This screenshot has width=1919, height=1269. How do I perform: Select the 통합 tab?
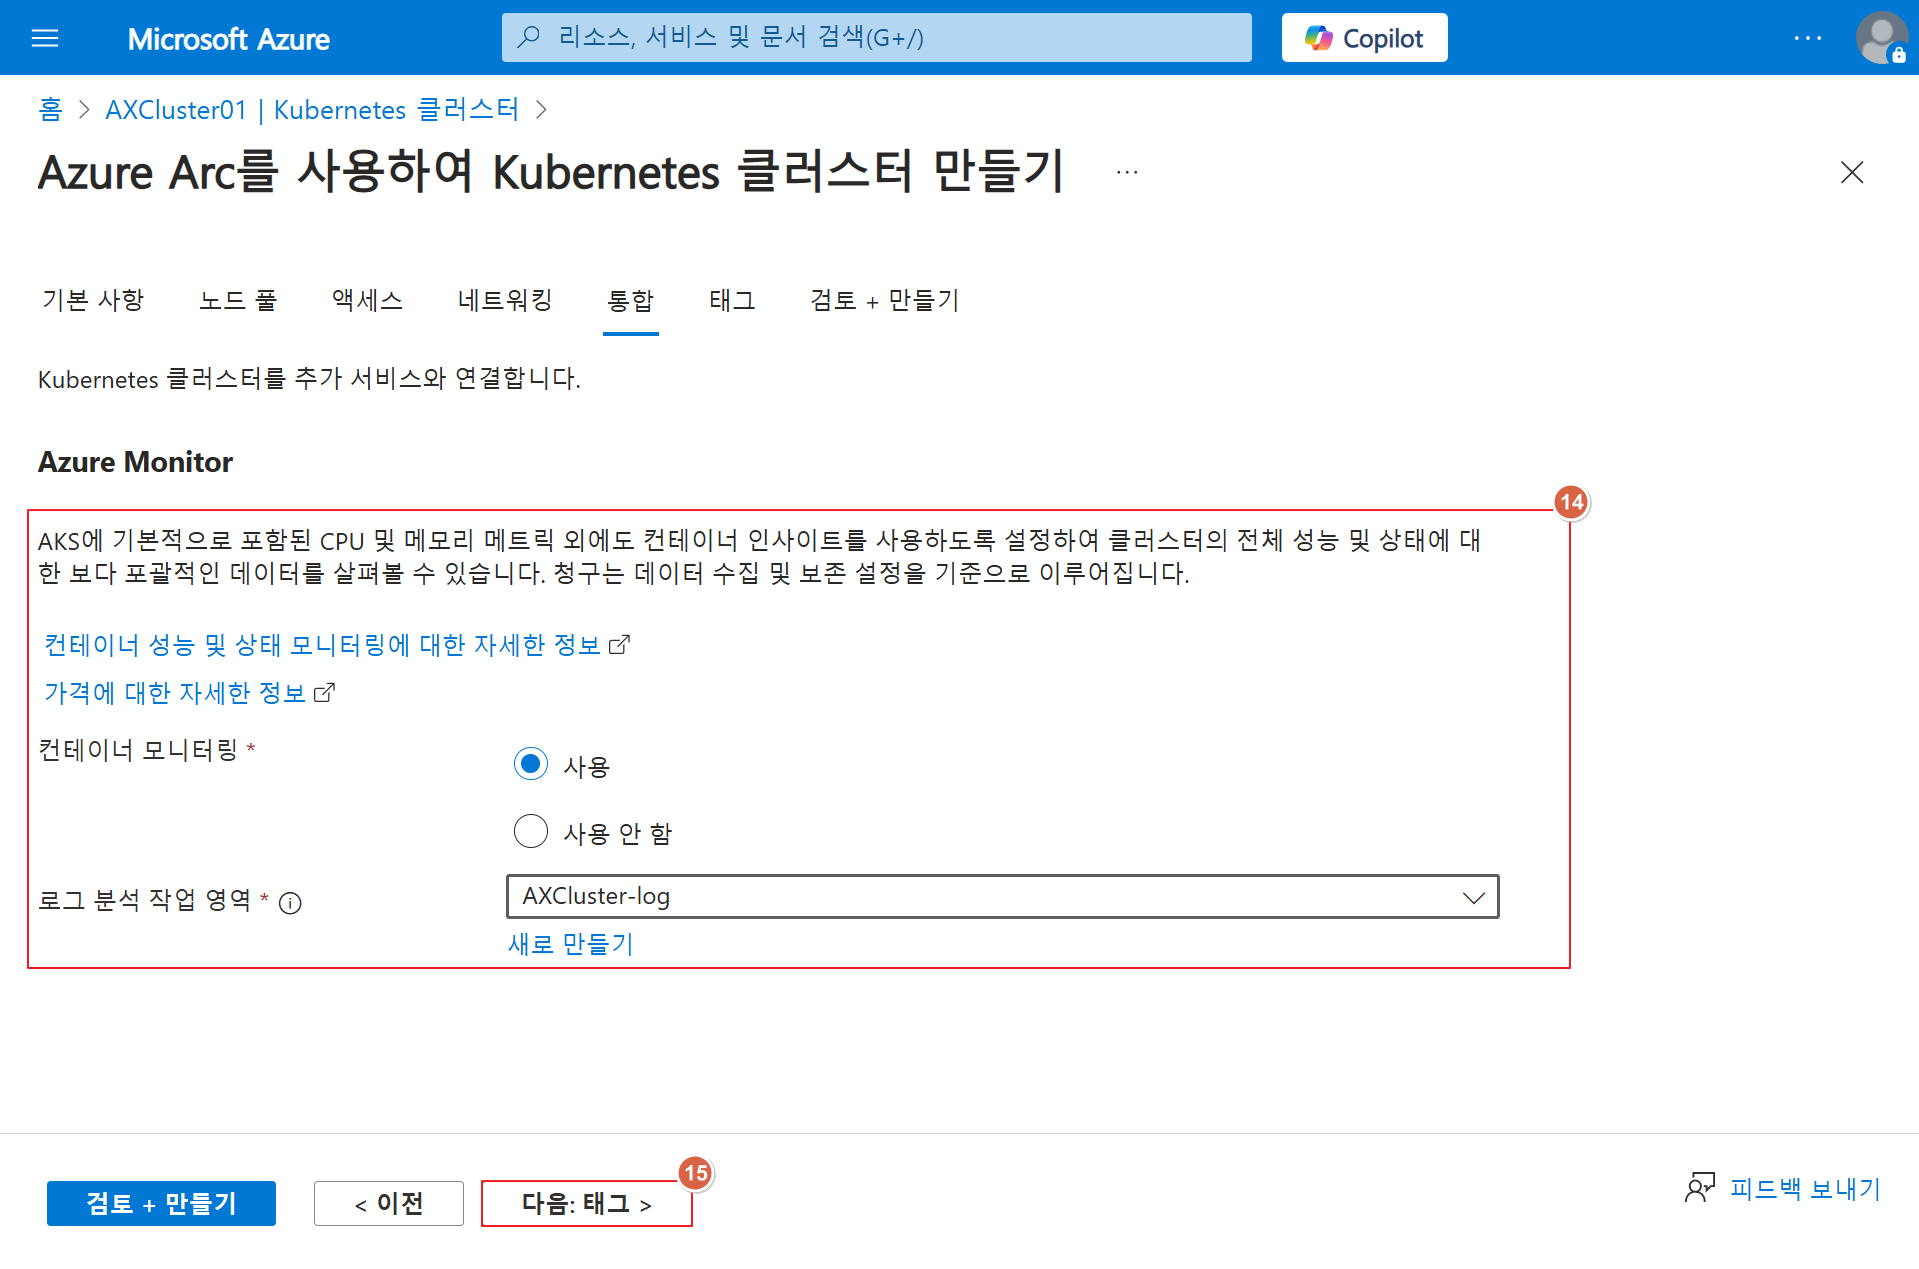630,300
